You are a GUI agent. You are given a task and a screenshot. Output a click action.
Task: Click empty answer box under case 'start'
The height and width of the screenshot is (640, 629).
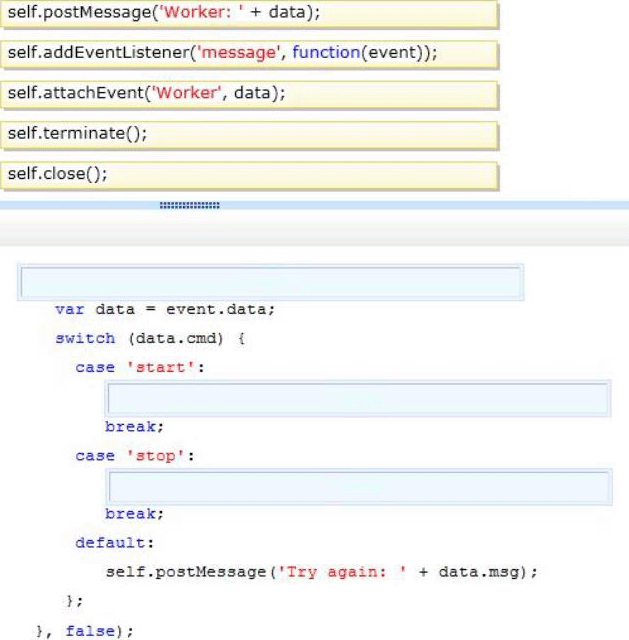(x=358, y=400)
